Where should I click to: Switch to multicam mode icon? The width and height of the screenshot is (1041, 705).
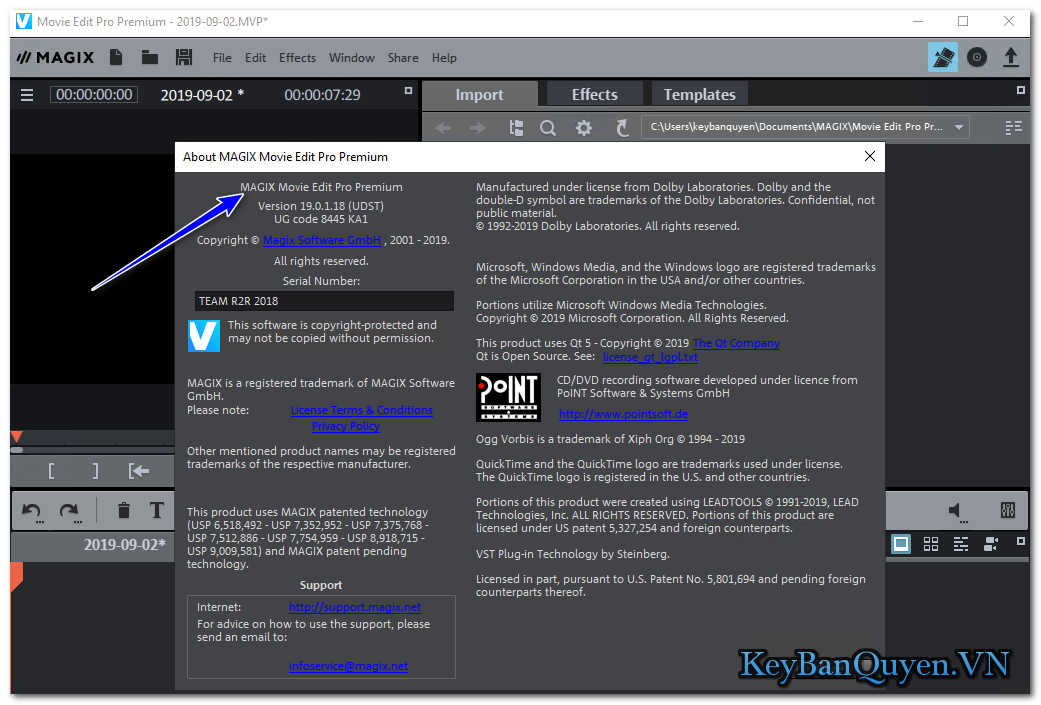(x=991, y=544)
